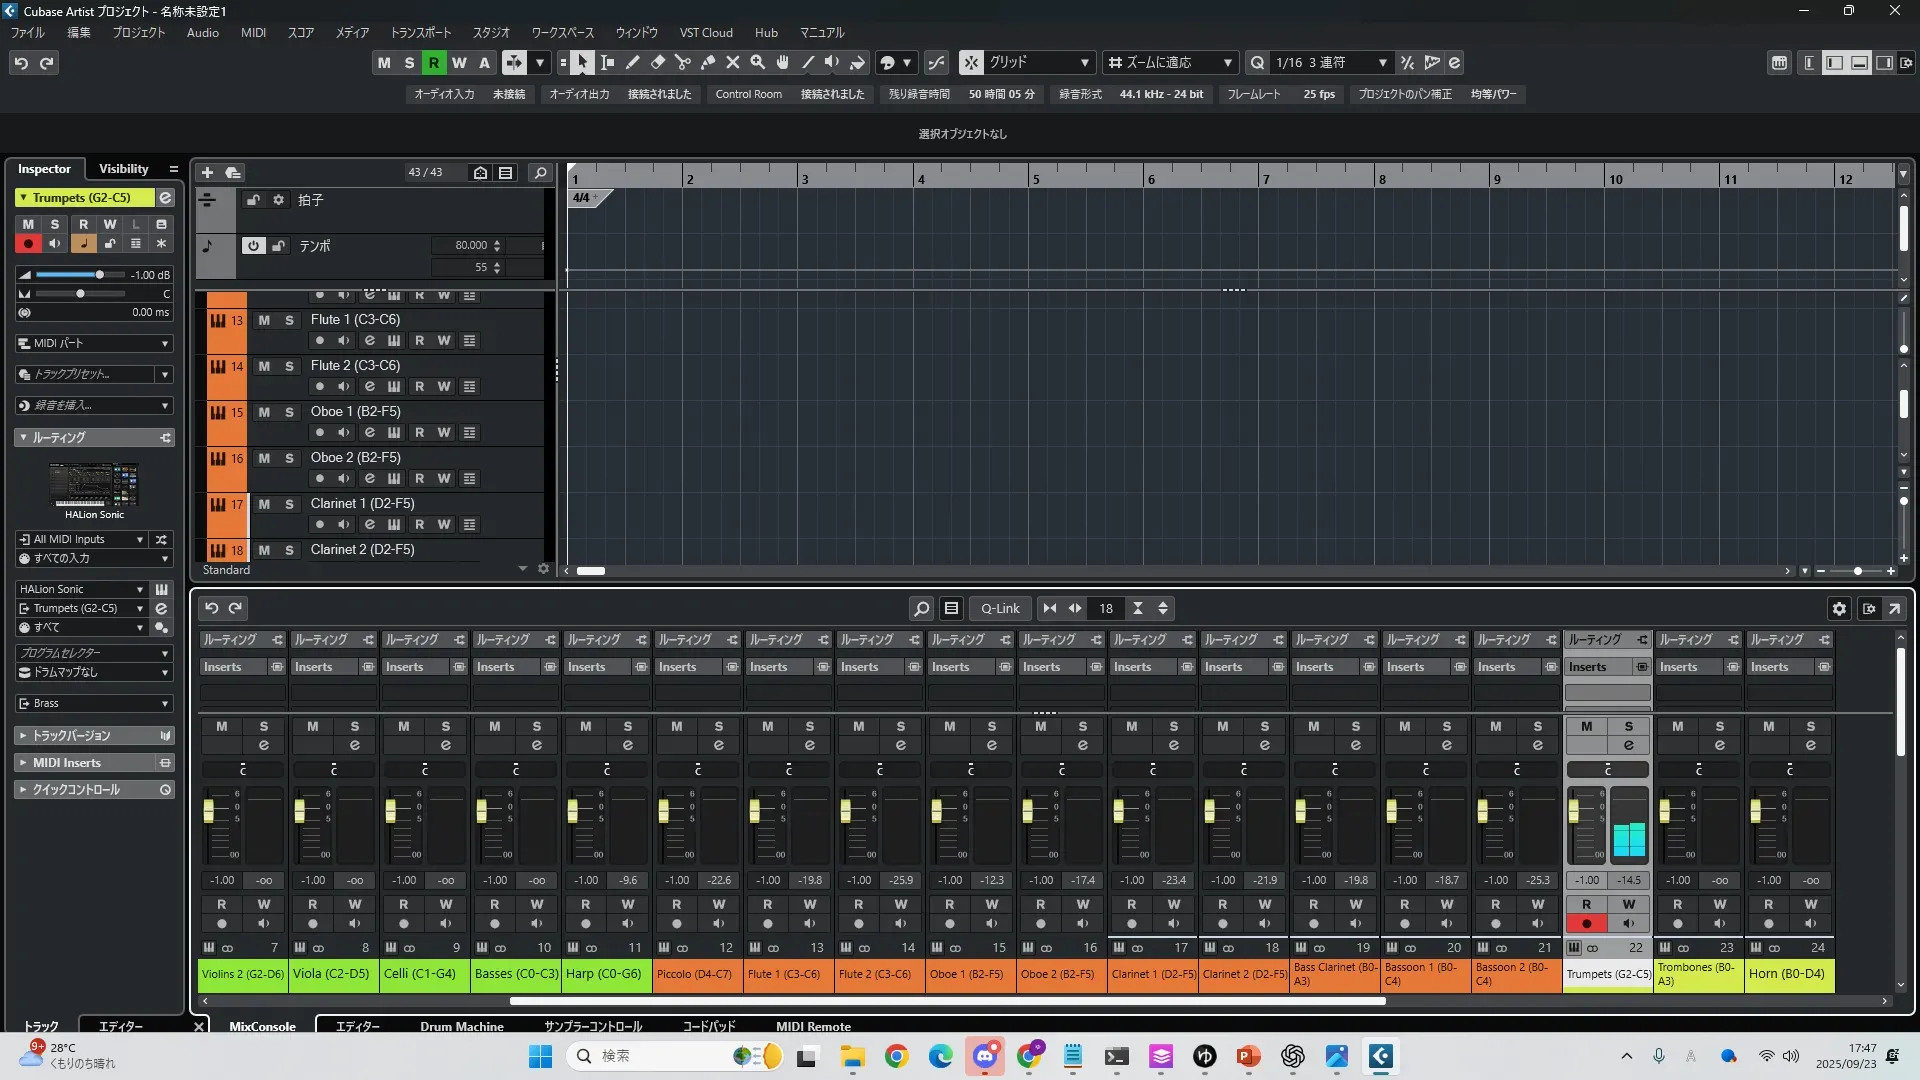This screenshot has width=1920, height=1080.
Task: Select the Scissors (split) tool
Action: point(683,63)
